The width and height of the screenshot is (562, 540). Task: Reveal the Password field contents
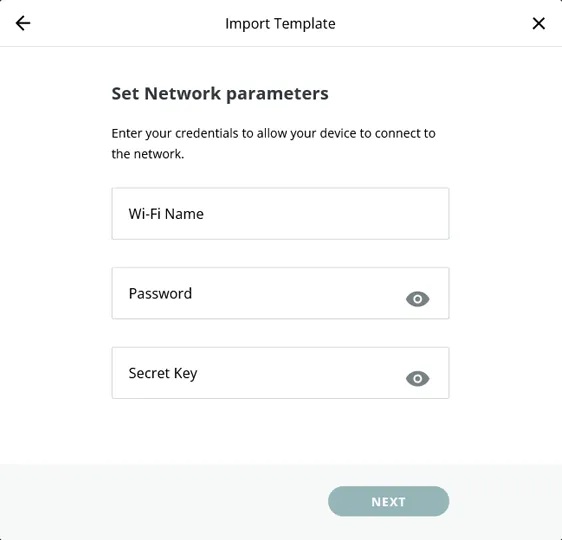[x=418, y=299]
